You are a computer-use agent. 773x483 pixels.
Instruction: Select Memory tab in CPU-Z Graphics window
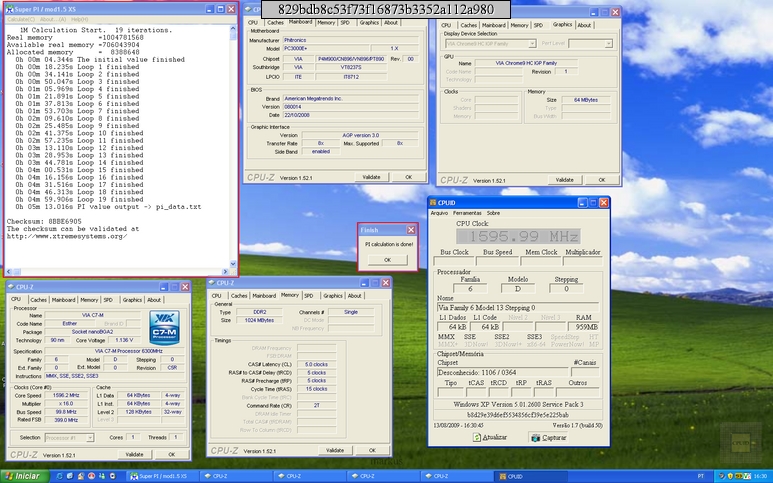(520, 25)
